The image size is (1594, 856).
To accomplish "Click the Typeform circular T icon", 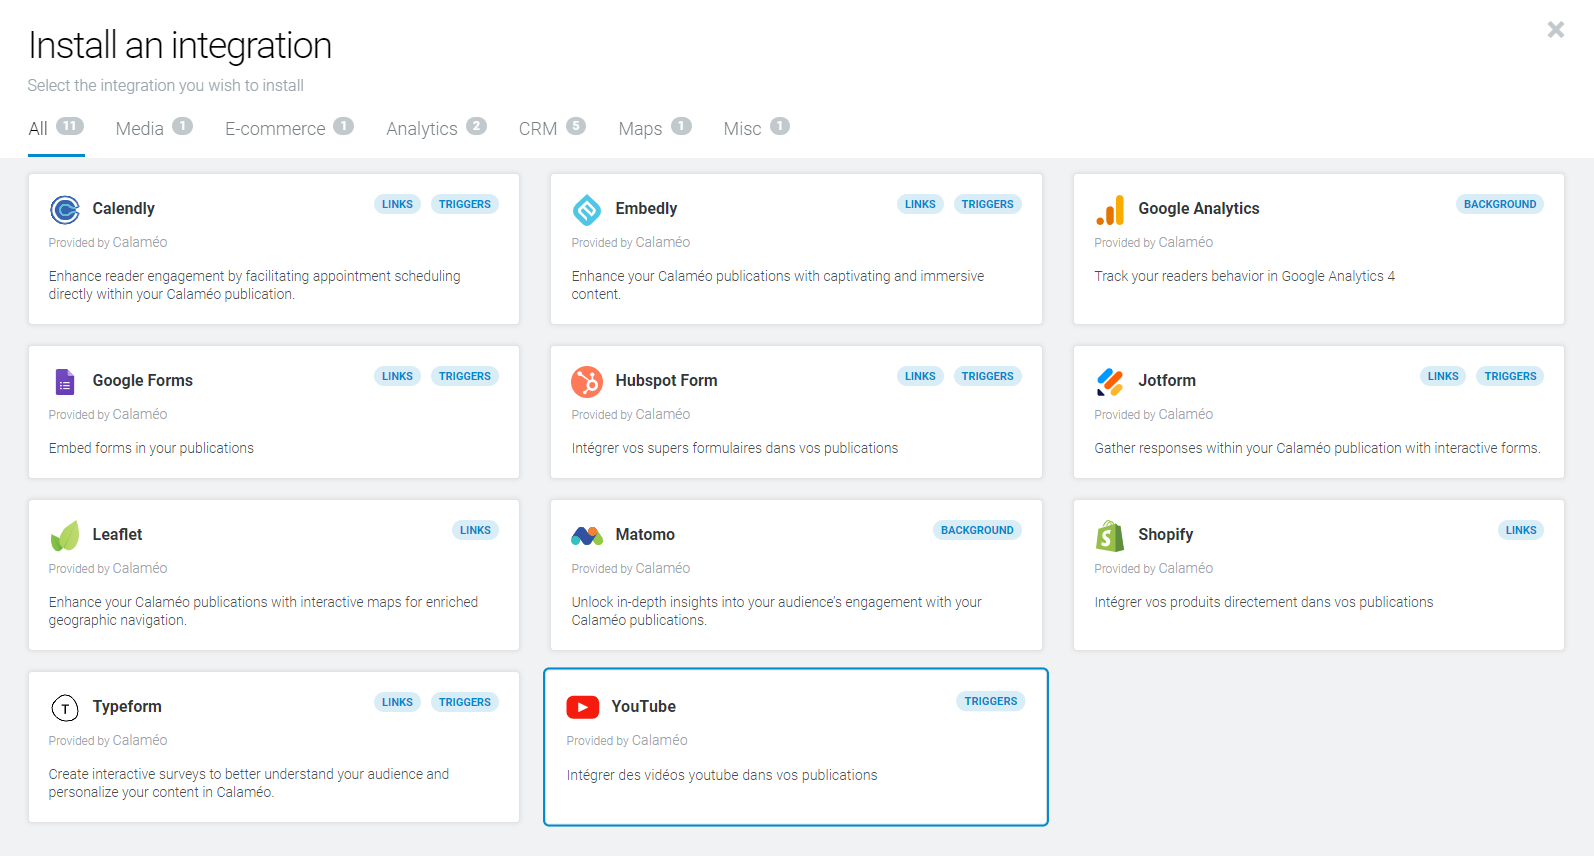I will click(65, 708).
